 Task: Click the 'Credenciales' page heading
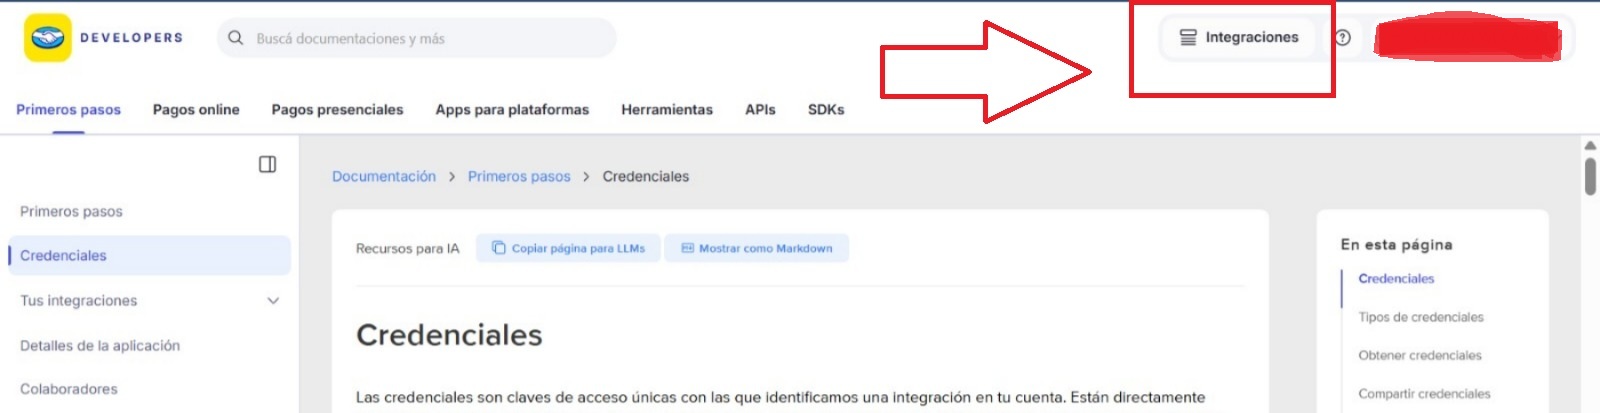coord(449,335)
